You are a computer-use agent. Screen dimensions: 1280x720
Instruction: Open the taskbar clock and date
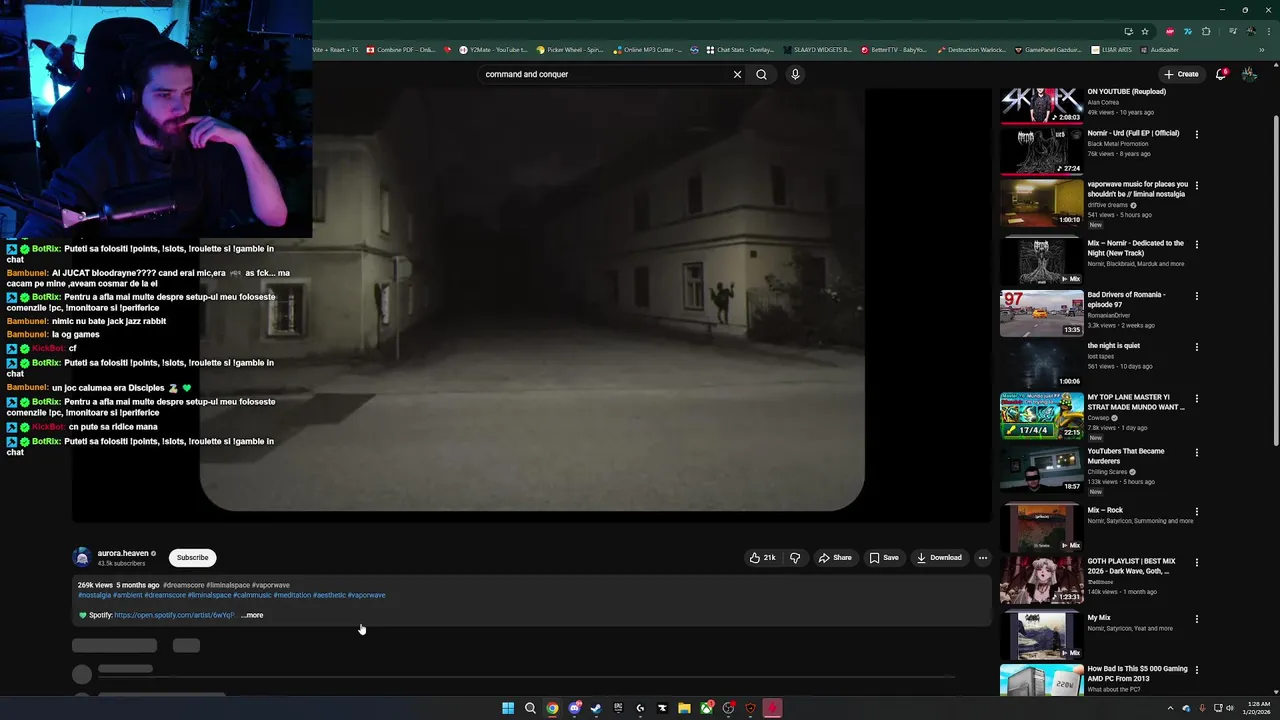pos(1256,708)
